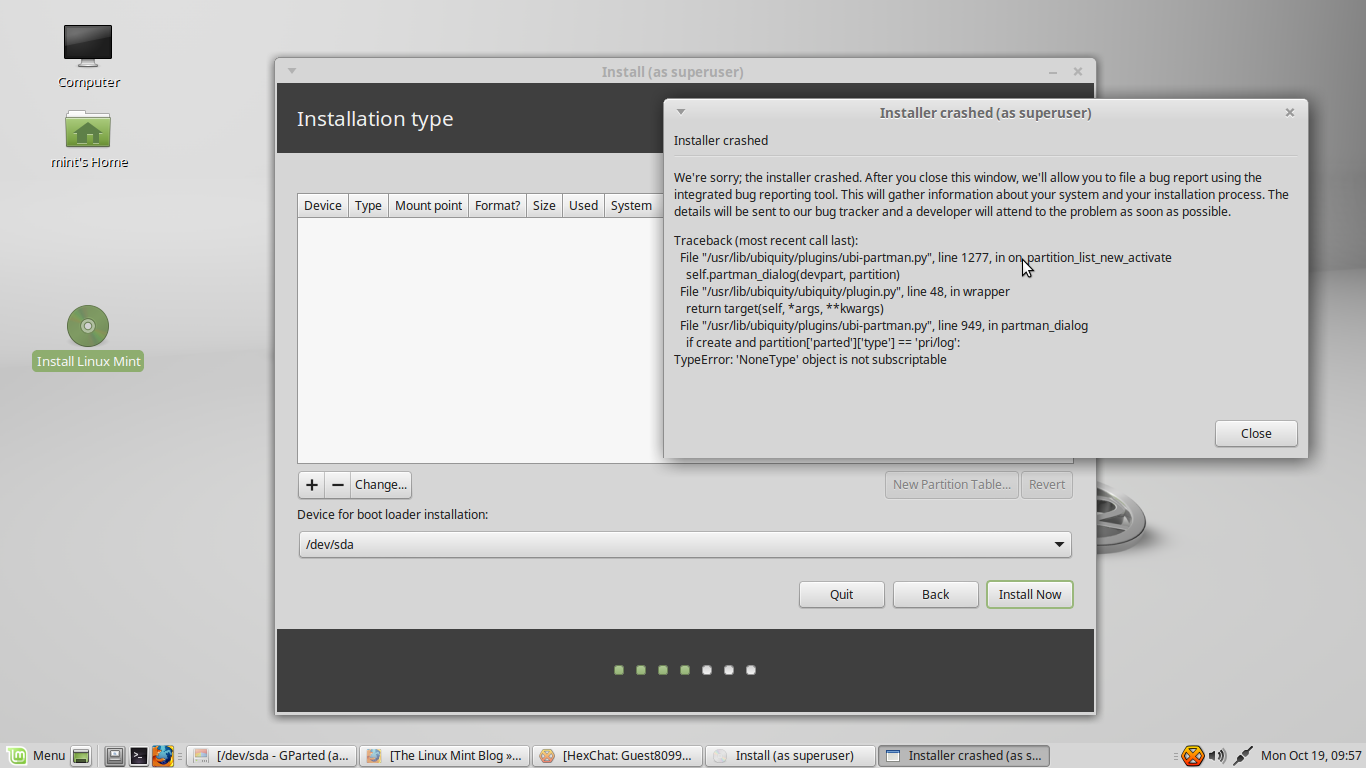Open the Mint Menu button
1366x768 pixels.
point(36,755)
